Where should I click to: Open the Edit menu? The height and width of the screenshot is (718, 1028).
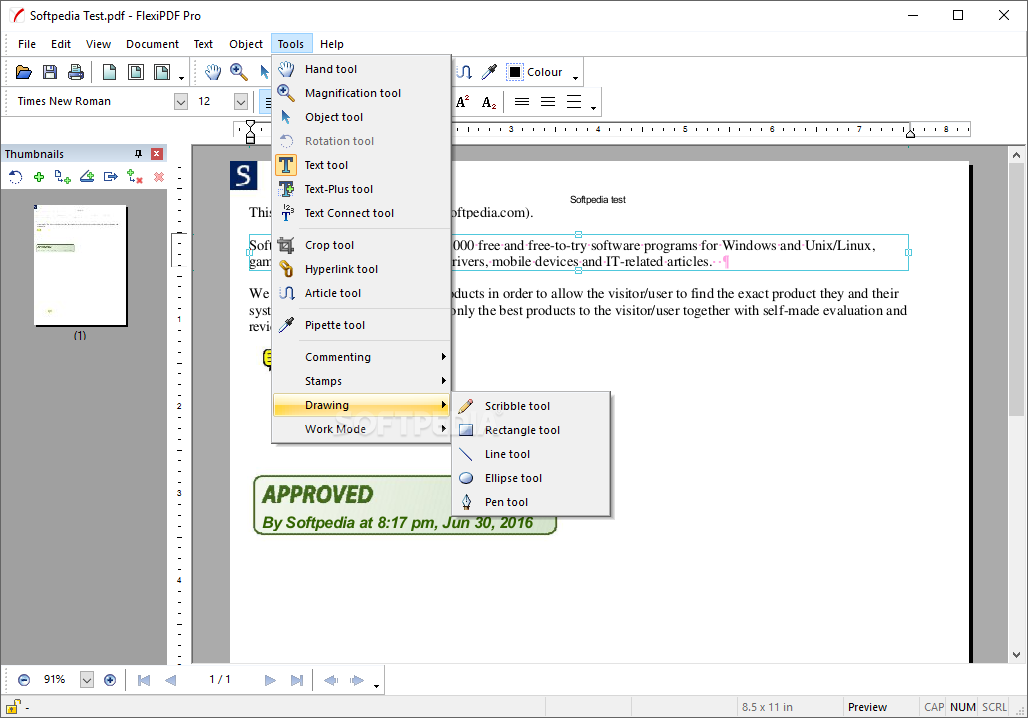coord(61,44)
